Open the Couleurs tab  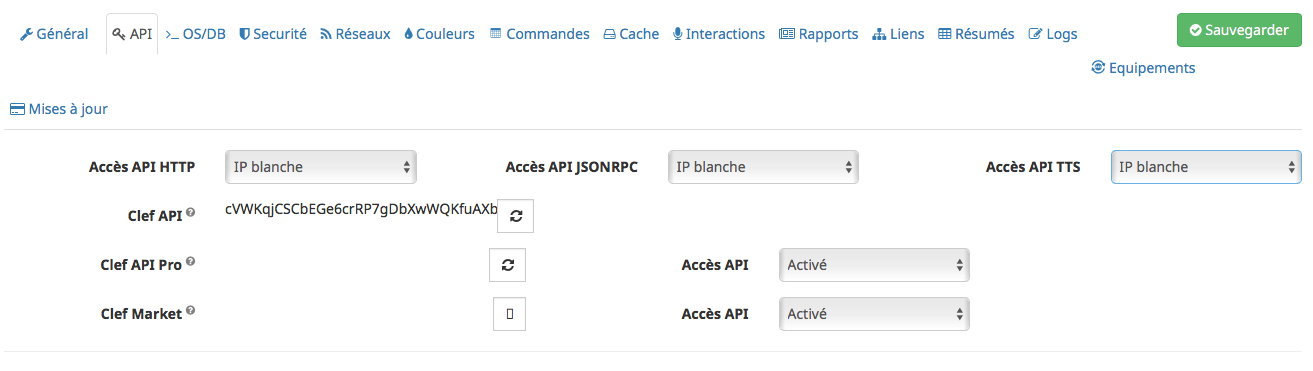tap(439, 34)
